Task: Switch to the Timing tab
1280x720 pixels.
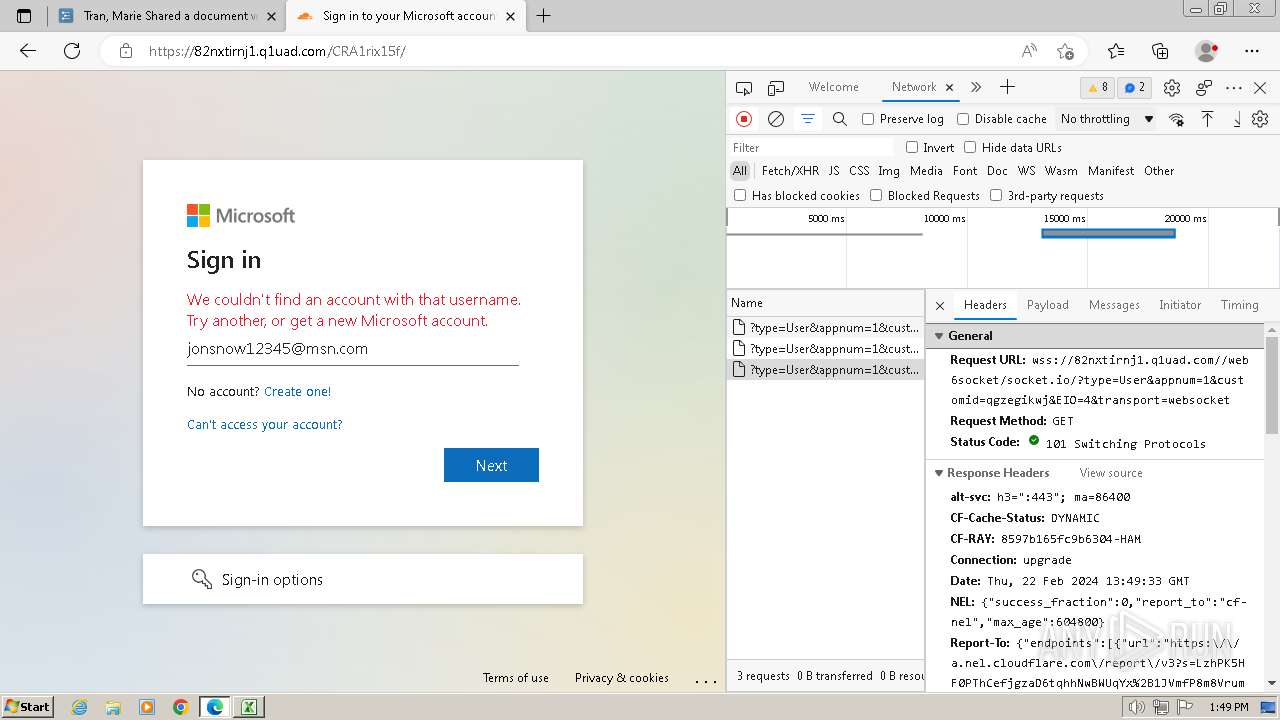Action: point(1239,305)
